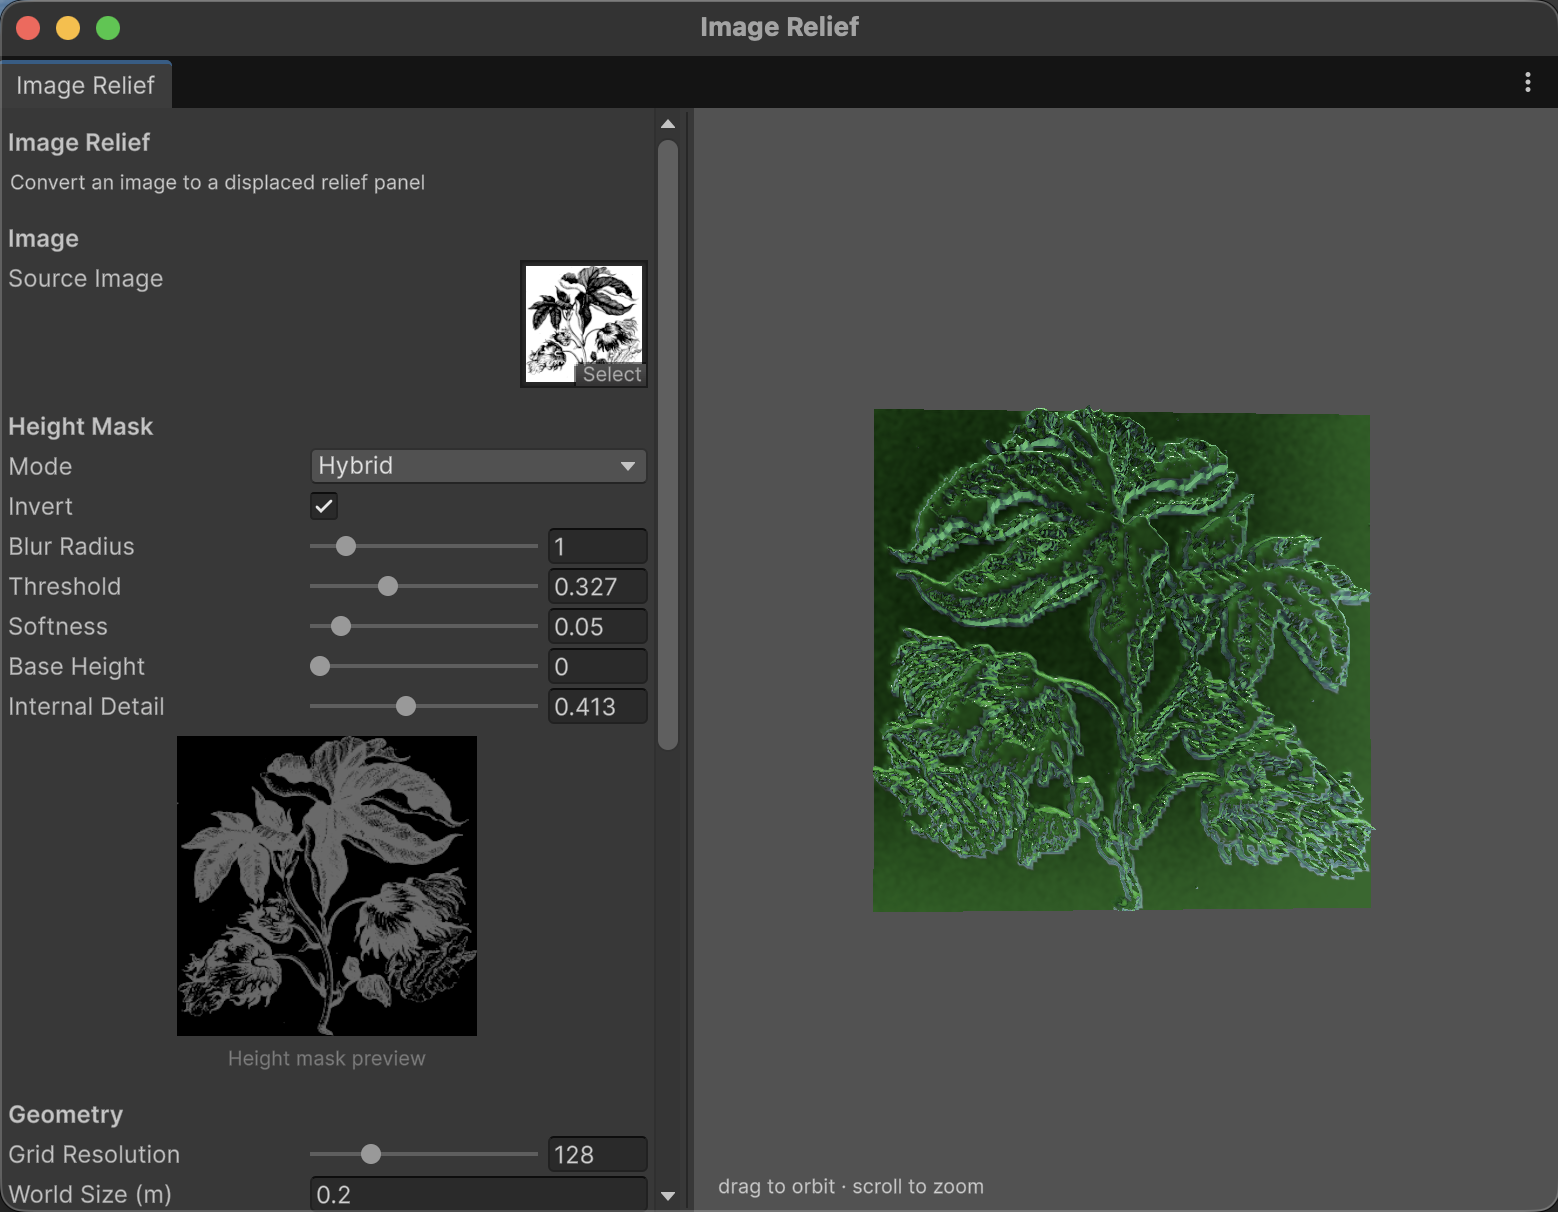This screenshot has width=1558, height=1212.
Task: Click the Blur Radius slider handle
Action: tap(346, 546)
